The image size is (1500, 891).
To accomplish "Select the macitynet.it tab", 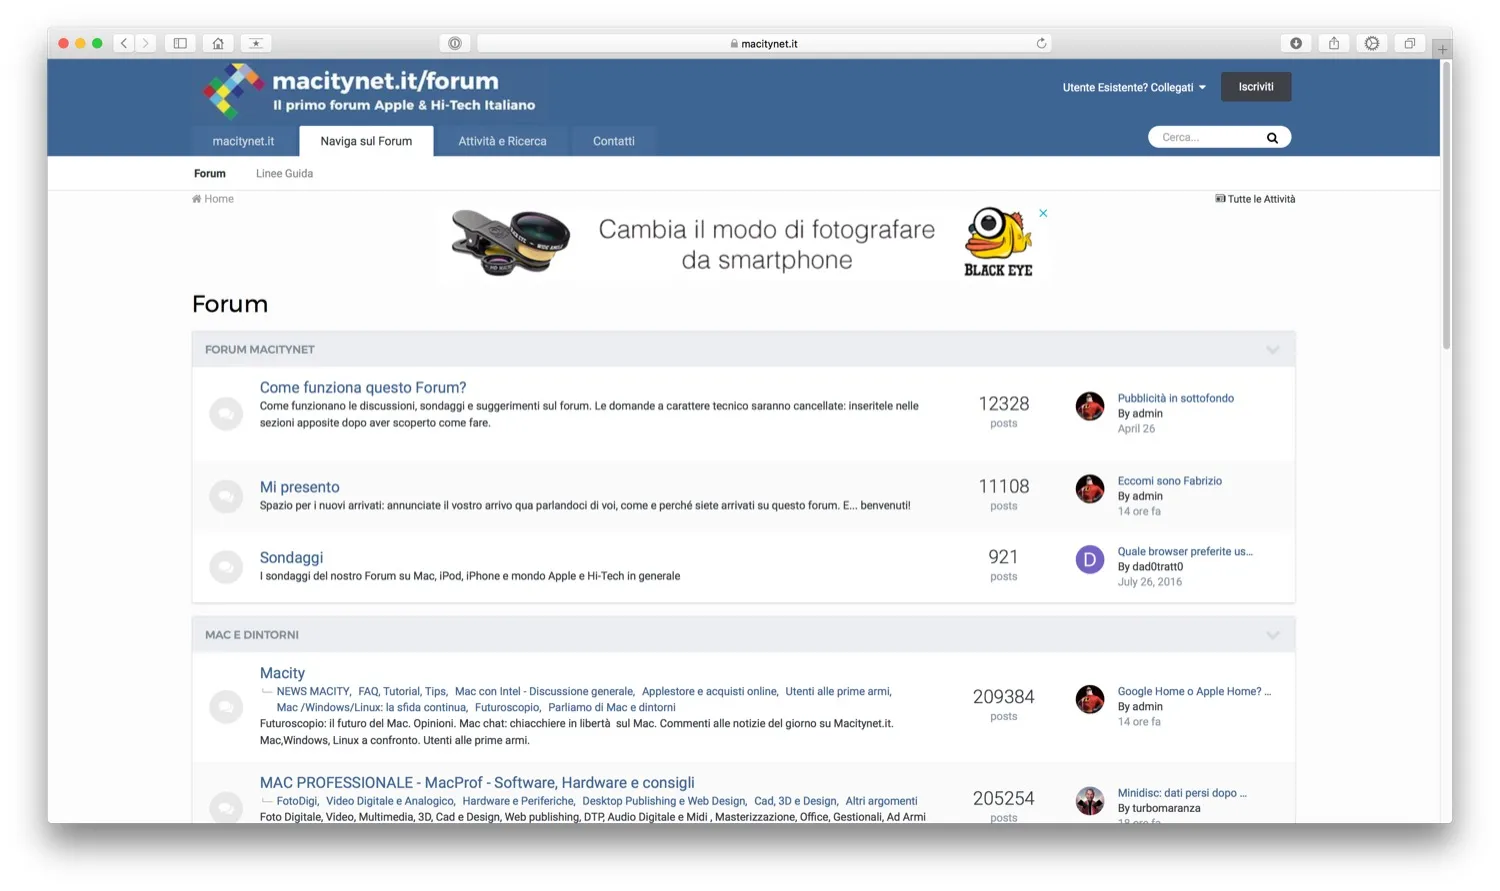I will [x=243, y=141].
